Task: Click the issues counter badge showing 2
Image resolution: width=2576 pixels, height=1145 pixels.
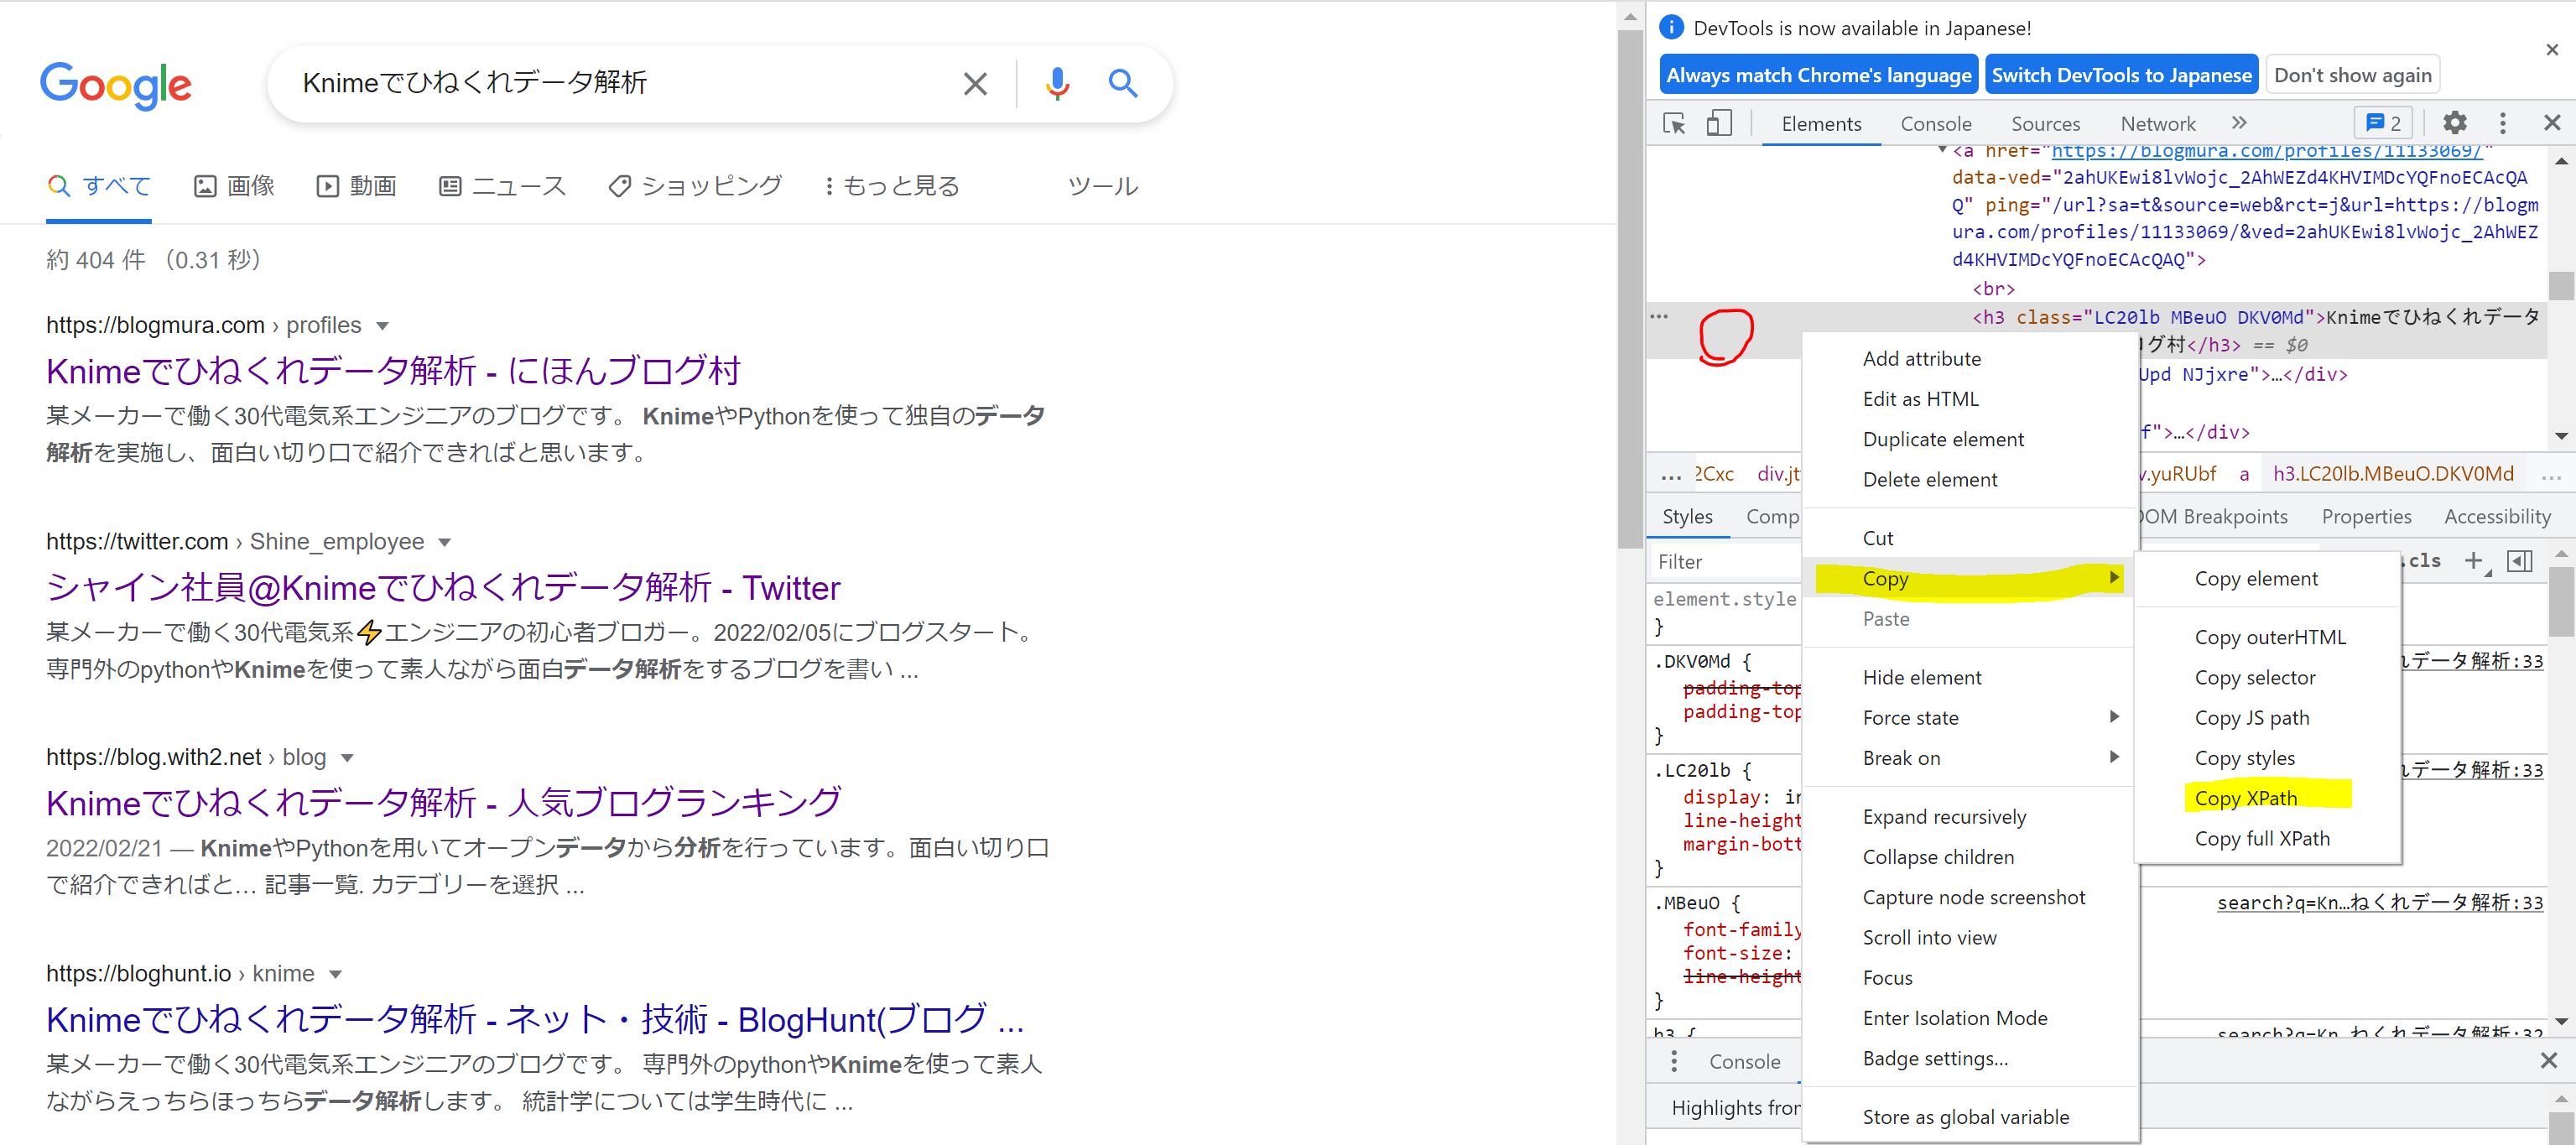Action: pyautogui.click(x=2383, y=123)
